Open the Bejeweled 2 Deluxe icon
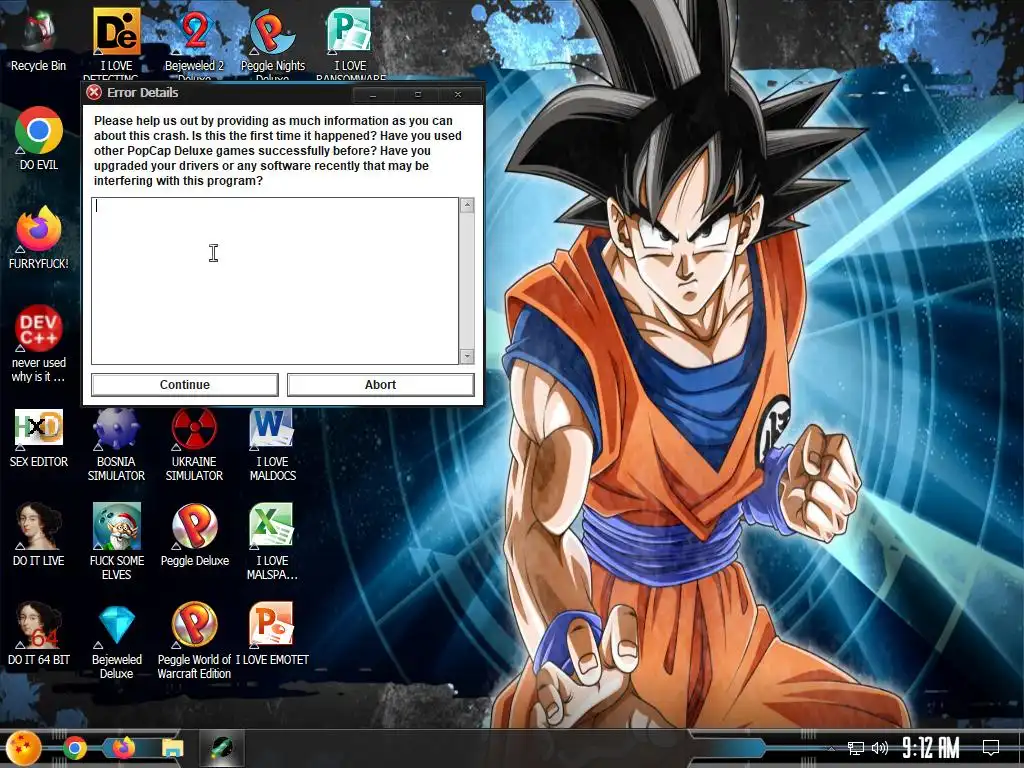The image size is (1024, 768). (194, 31)
